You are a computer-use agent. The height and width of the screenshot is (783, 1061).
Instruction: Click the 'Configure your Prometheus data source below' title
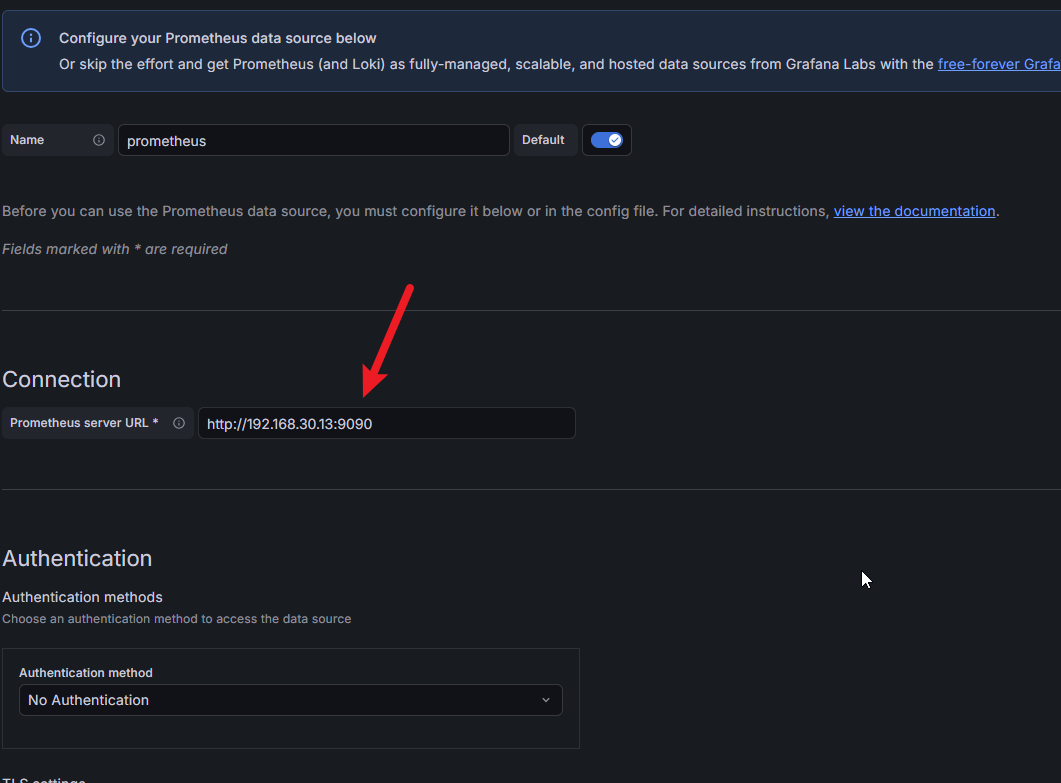coord(217,38)
